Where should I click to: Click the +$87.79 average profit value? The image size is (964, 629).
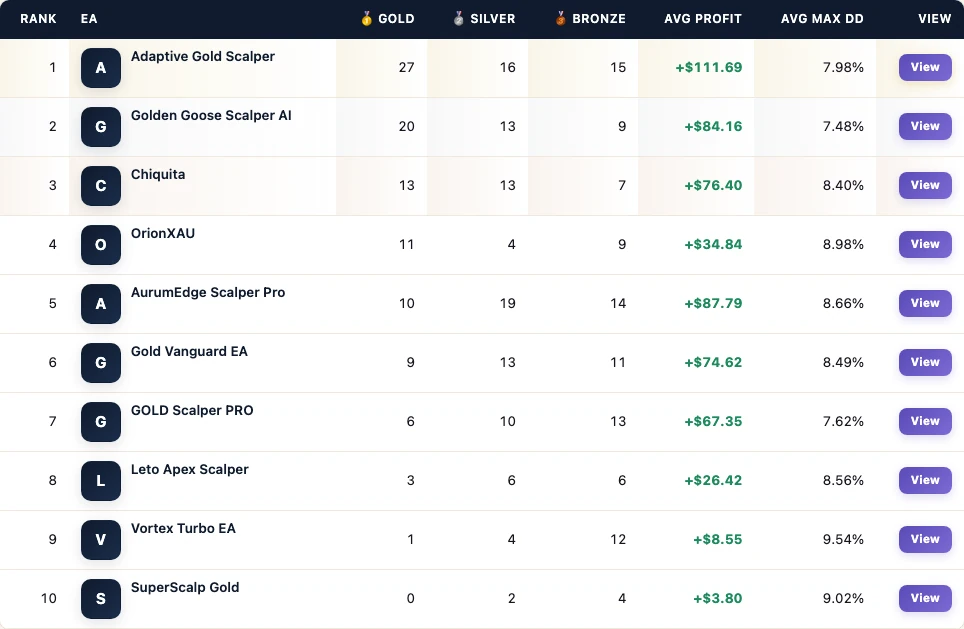pos(713,304)
